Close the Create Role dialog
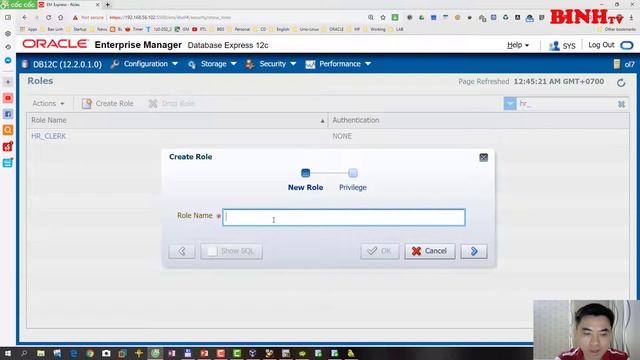640x360 pixels. click(x=483, y=158)
